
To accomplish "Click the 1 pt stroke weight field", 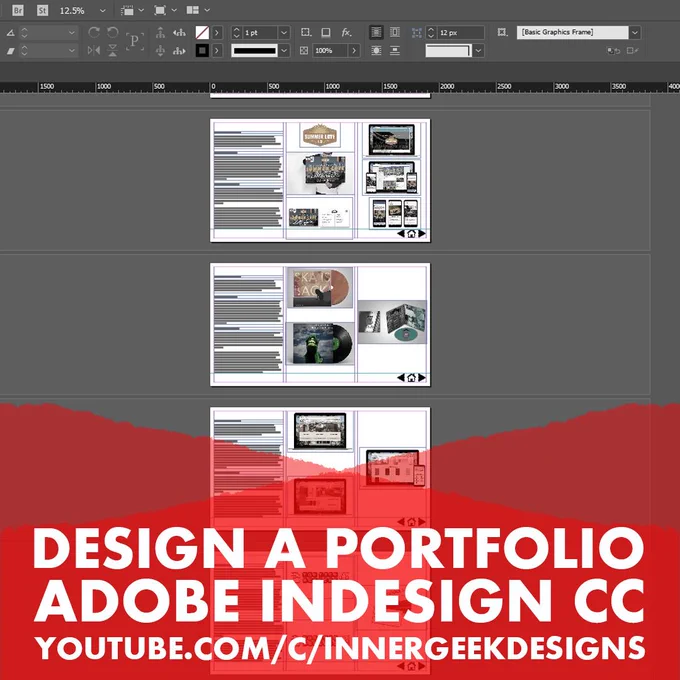I will (x=259, y=33).
